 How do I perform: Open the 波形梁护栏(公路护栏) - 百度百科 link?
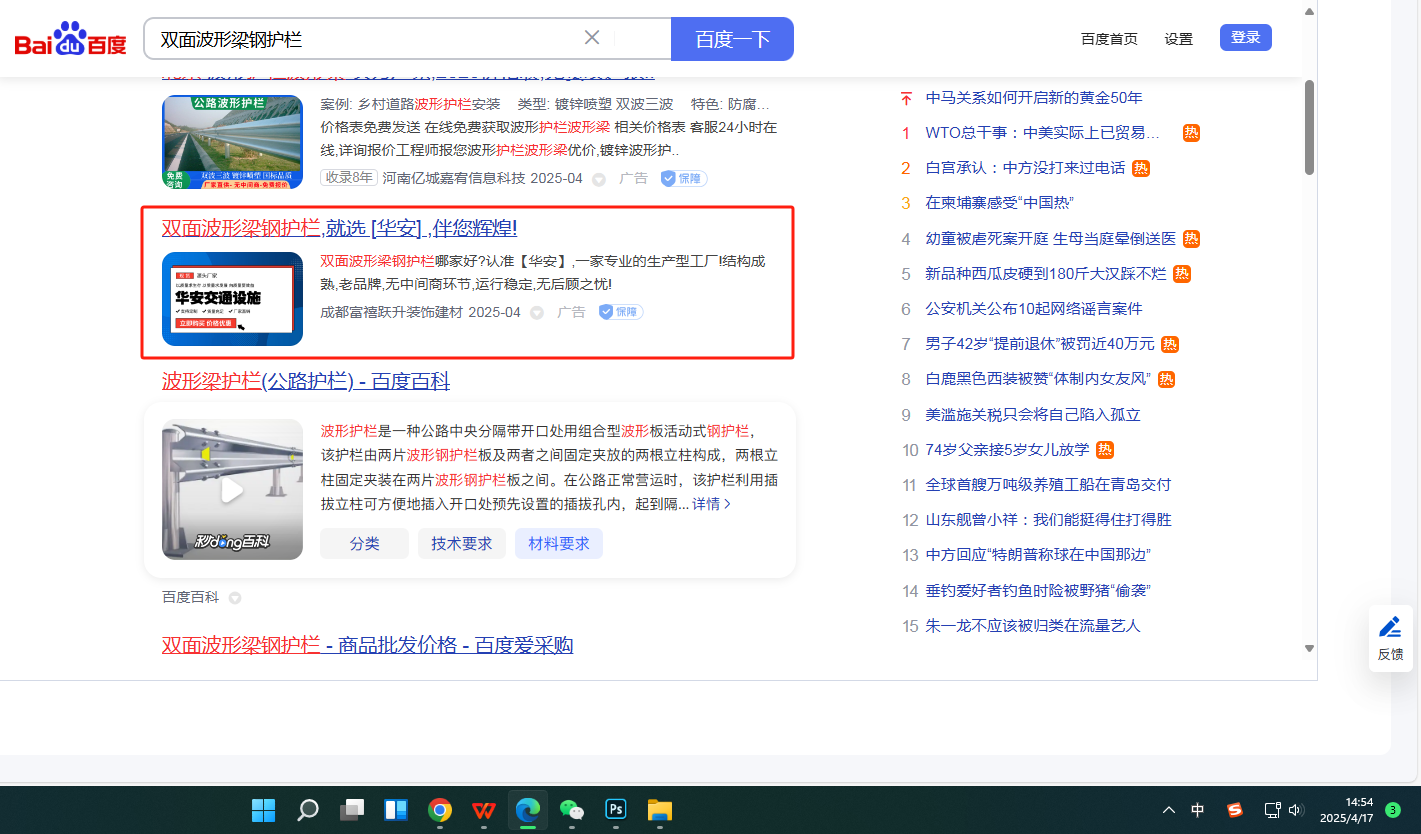point(305,381)
